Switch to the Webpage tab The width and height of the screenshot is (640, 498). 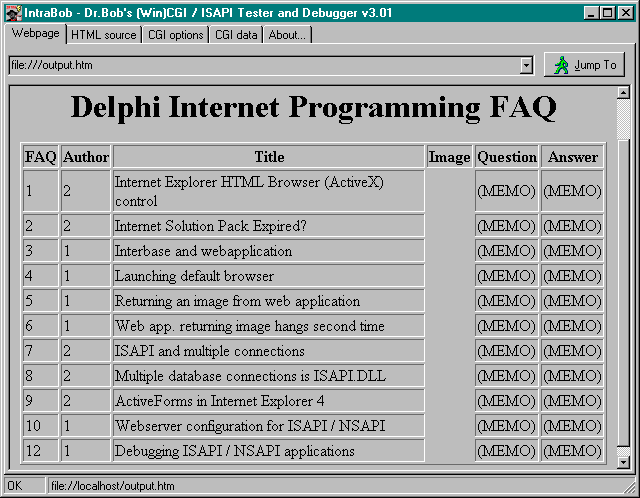pos(36,34)
